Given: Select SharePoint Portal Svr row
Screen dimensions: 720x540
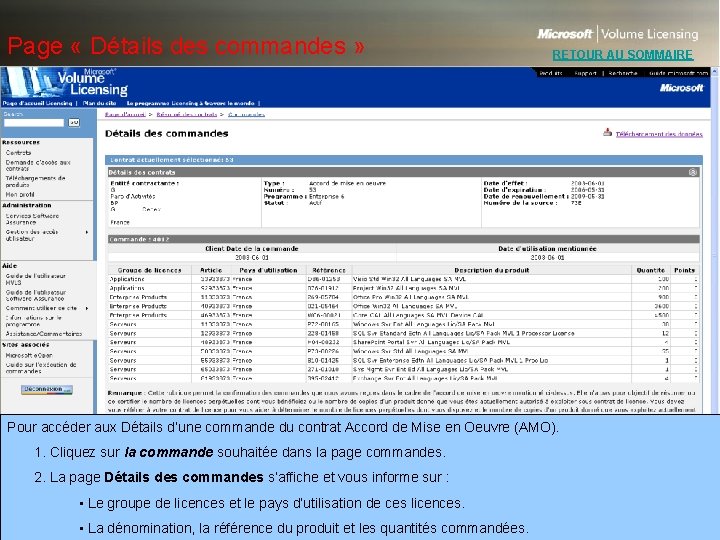Looking at the screenshot, I should tap(404, 342).
